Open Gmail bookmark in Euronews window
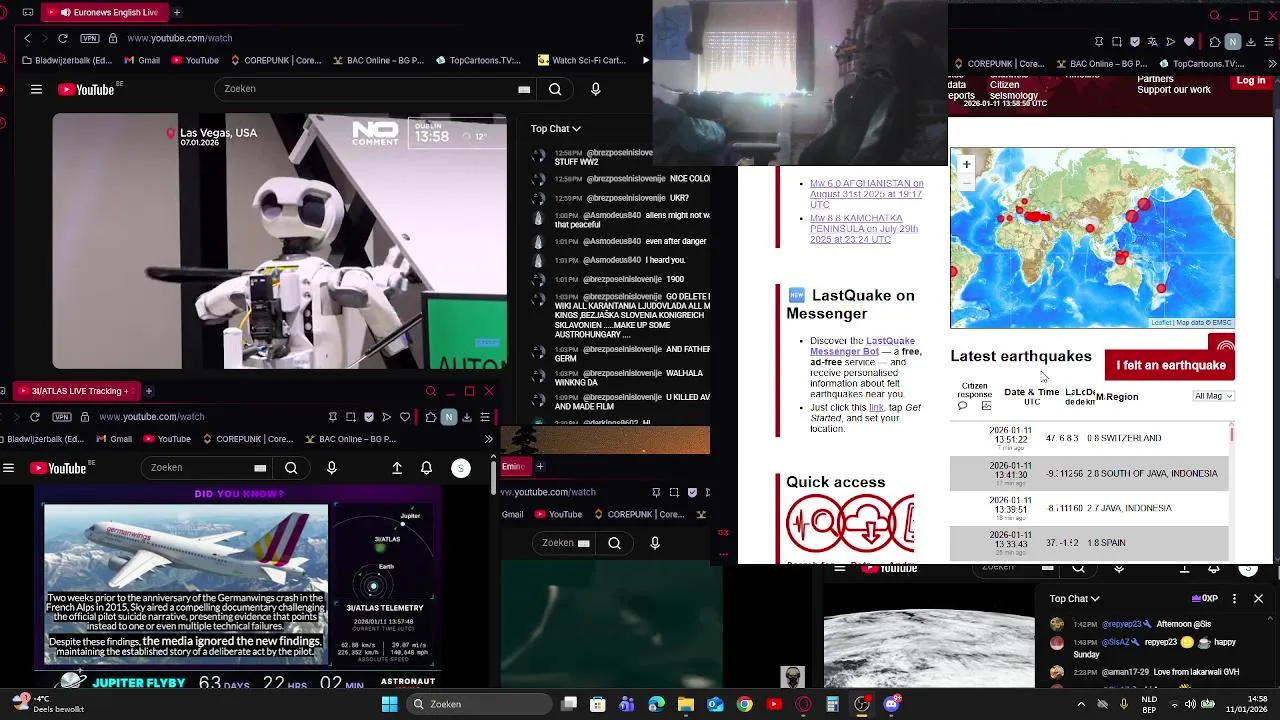Image resolution: width=1280 pixels, height=720 pixels. click(x=140, y=60)
